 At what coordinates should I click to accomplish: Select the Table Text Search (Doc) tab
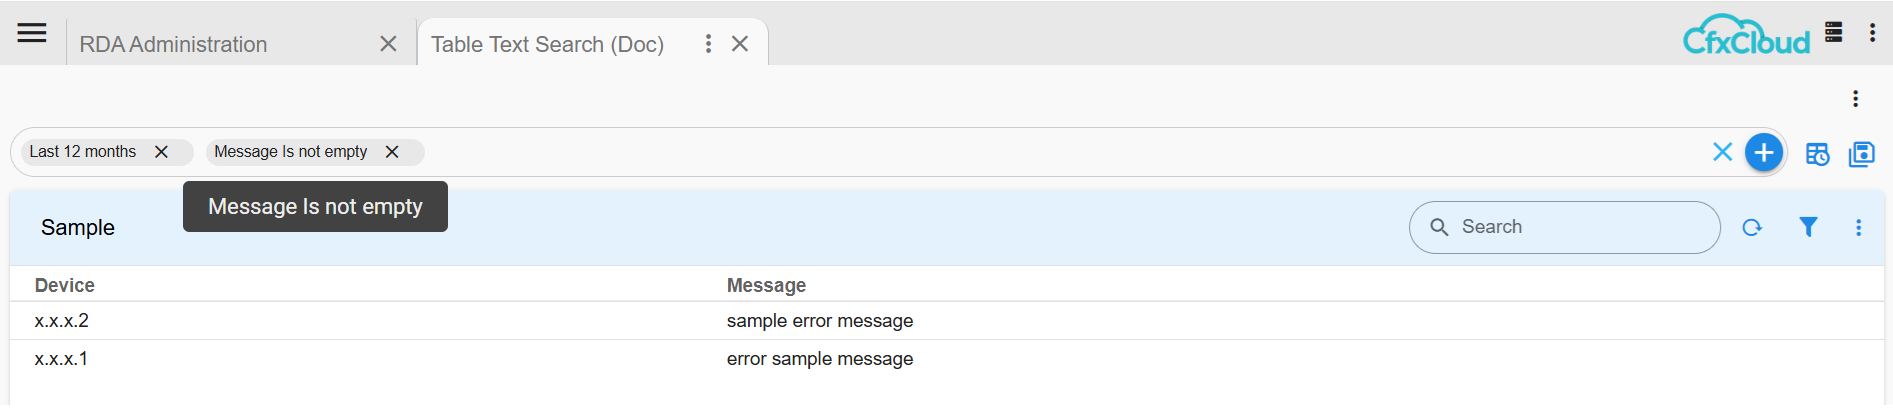547,44
